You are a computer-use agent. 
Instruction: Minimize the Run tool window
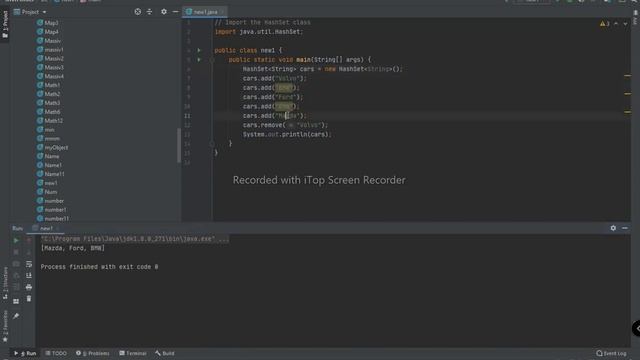pyautogui.click(x=625, y=228)
